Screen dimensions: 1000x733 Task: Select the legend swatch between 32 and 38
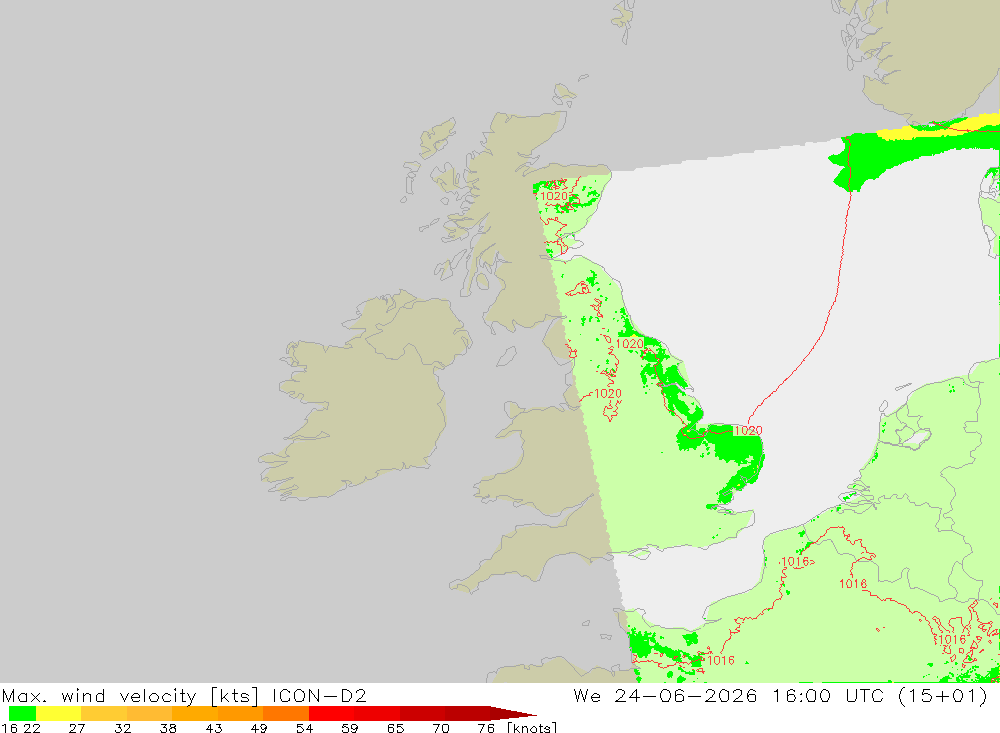coord(149,713)
